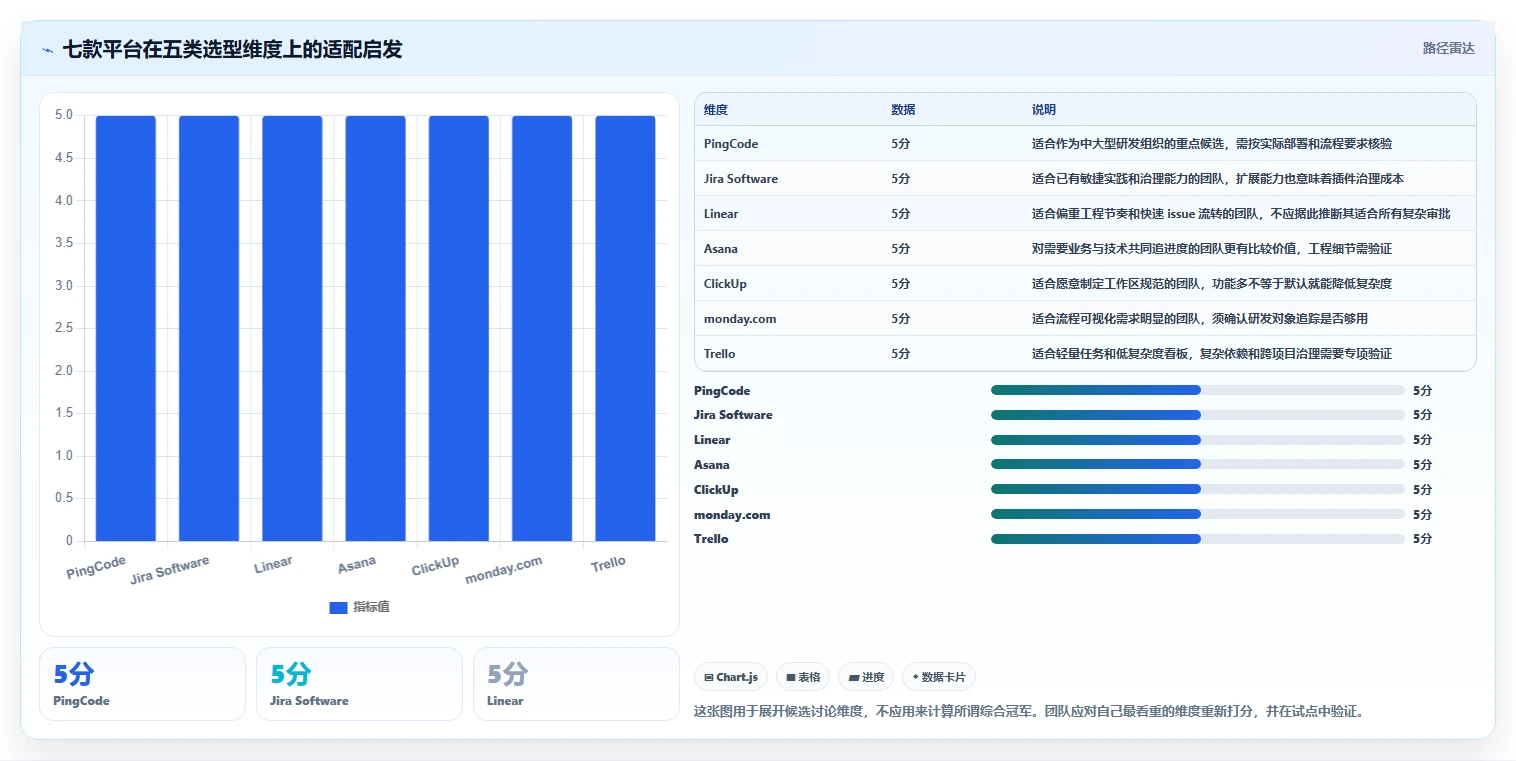Click the Jira Software progress bar
Viewport: 1516px width, 761px height.
coord(1197,415)
